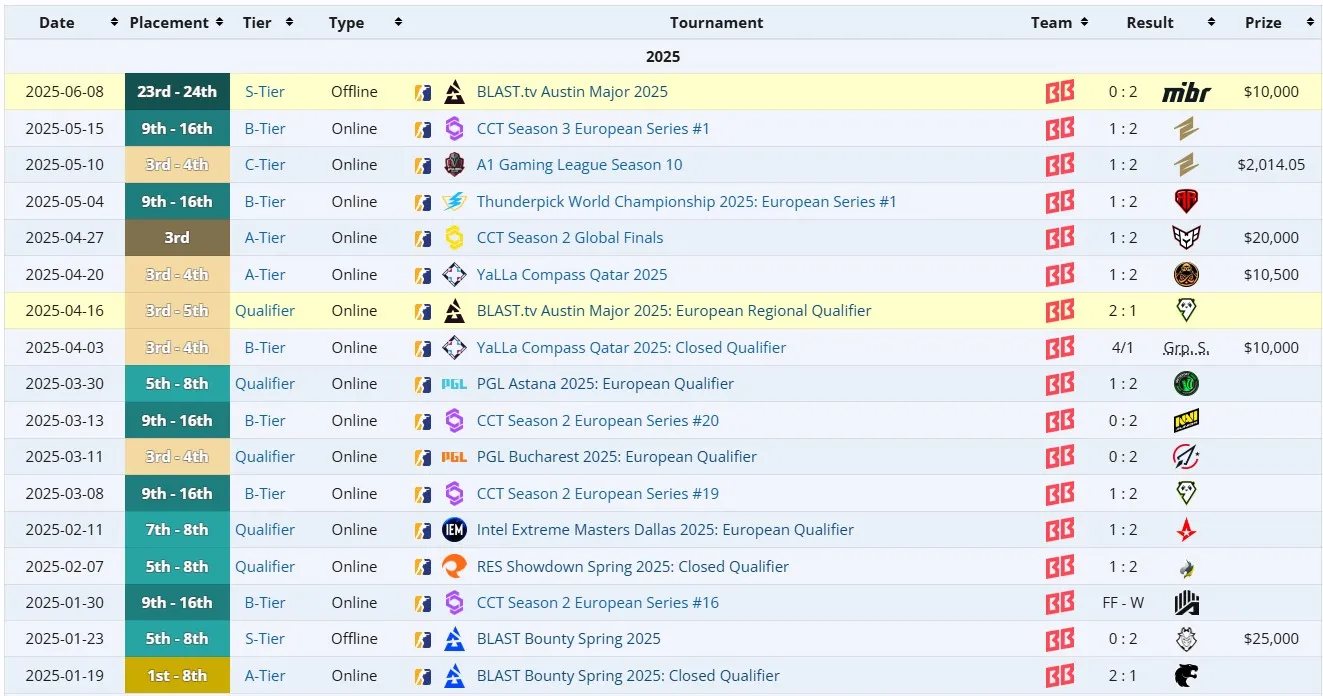Click the BLAST Bounty Spring 2025 blue icon
The height and width of the screenshot is (696, 1323).
(454, 639)
